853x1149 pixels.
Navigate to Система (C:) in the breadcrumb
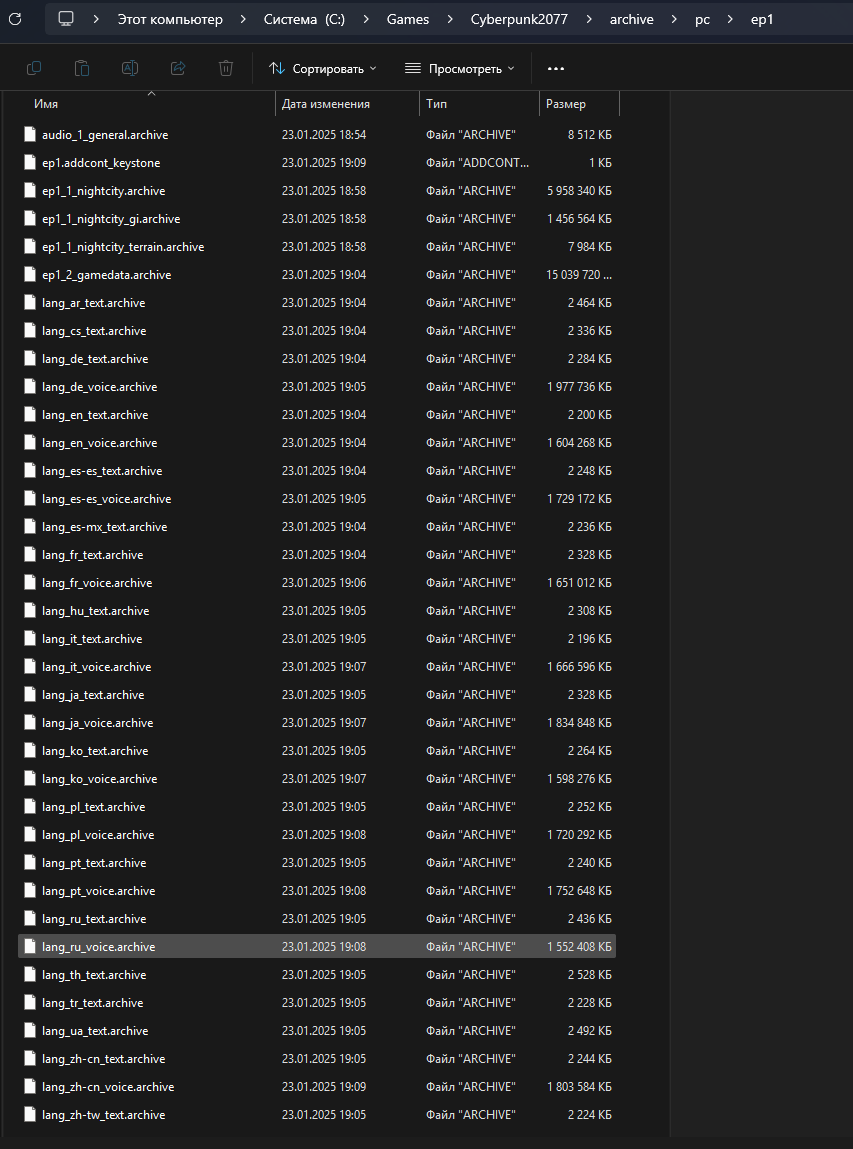click(x=304, y=20)
